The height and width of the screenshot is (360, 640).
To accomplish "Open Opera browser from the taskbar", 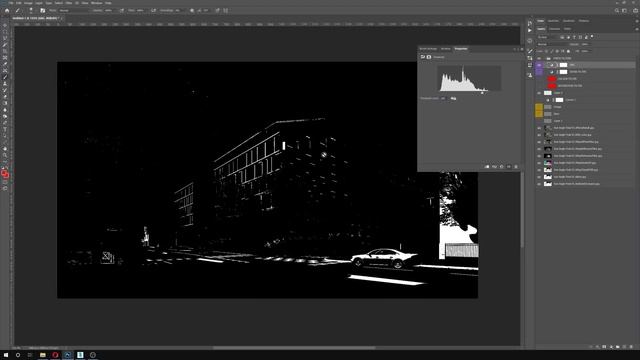I will click(55, 355).
